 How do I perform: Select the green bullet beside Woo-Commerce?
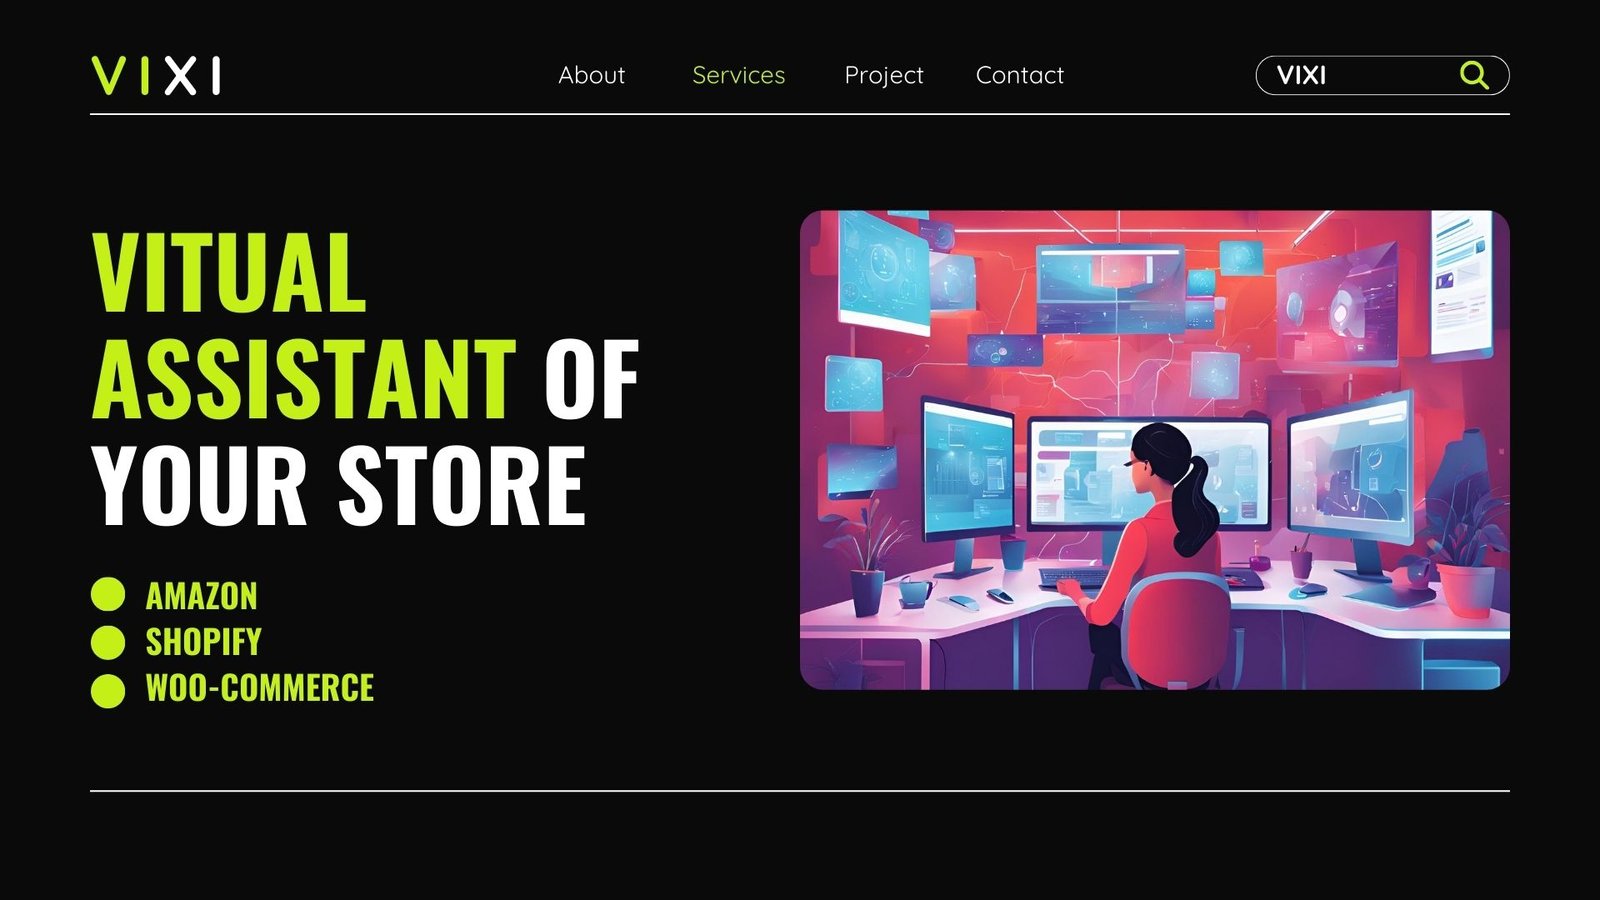[108, 690]
